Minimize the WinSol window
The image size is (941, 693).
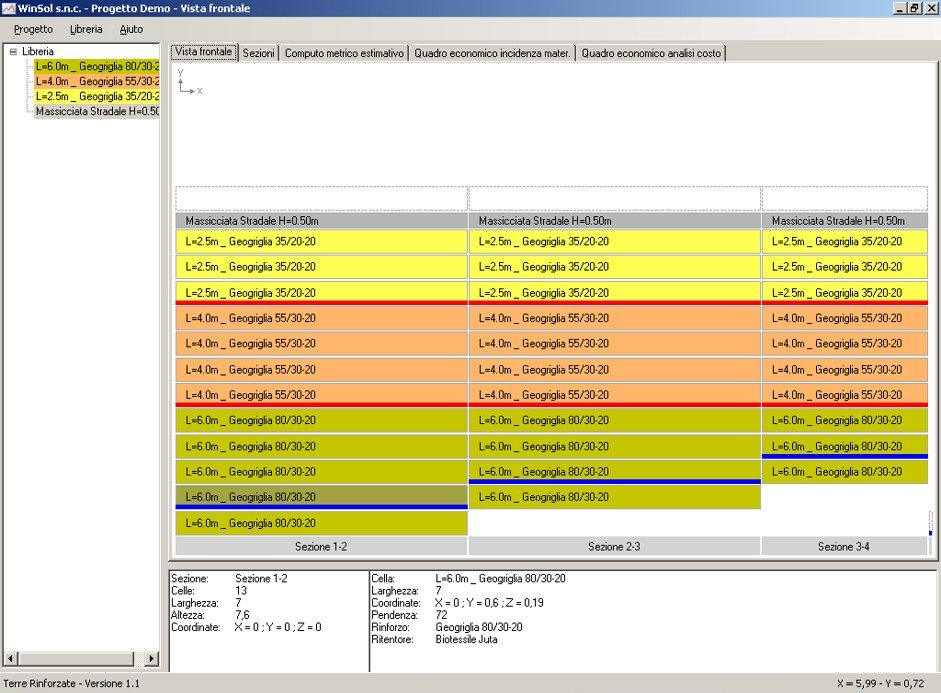(x=900, y=8)
